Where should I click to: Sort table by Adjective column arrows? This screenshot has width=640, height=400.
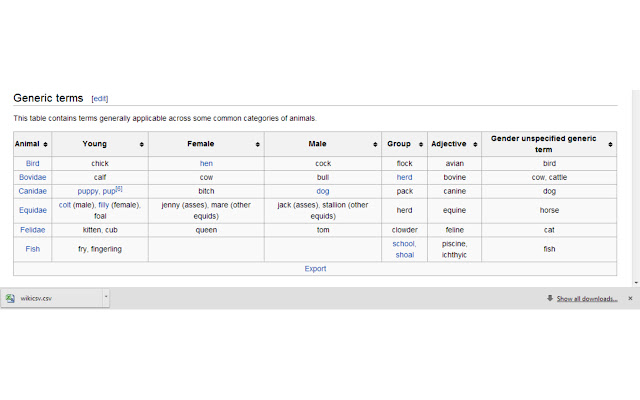pos(475,144)
